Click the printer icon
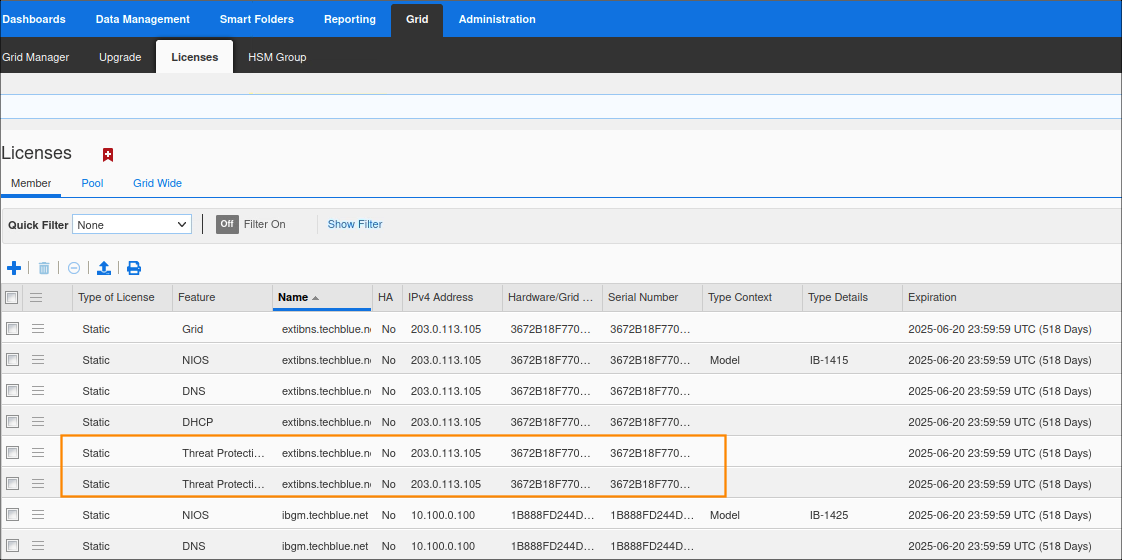The width and height of the screenshot is (1122, 560). pos(134,268)
